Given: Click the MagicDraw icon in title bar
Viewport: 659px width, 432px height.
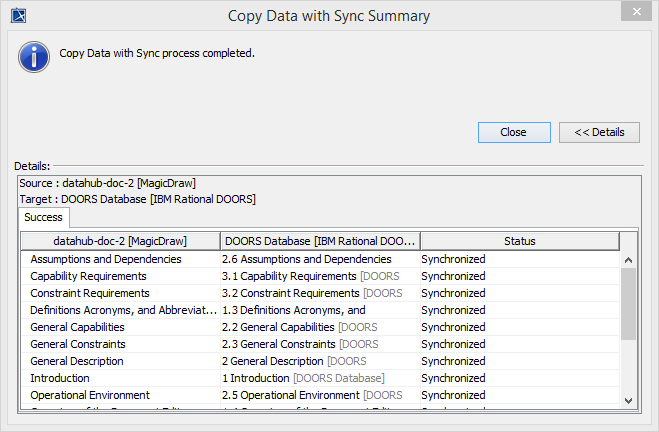Looking at the screenshot, I should click(x=17, y=15).
